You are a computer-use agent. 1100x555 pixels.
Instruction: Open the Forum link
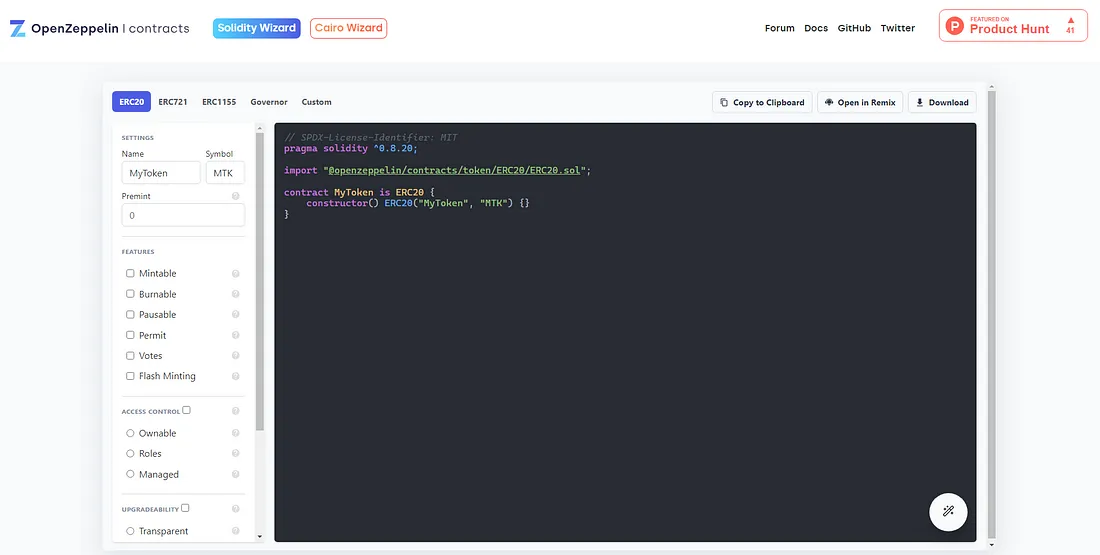click(779, 29)
